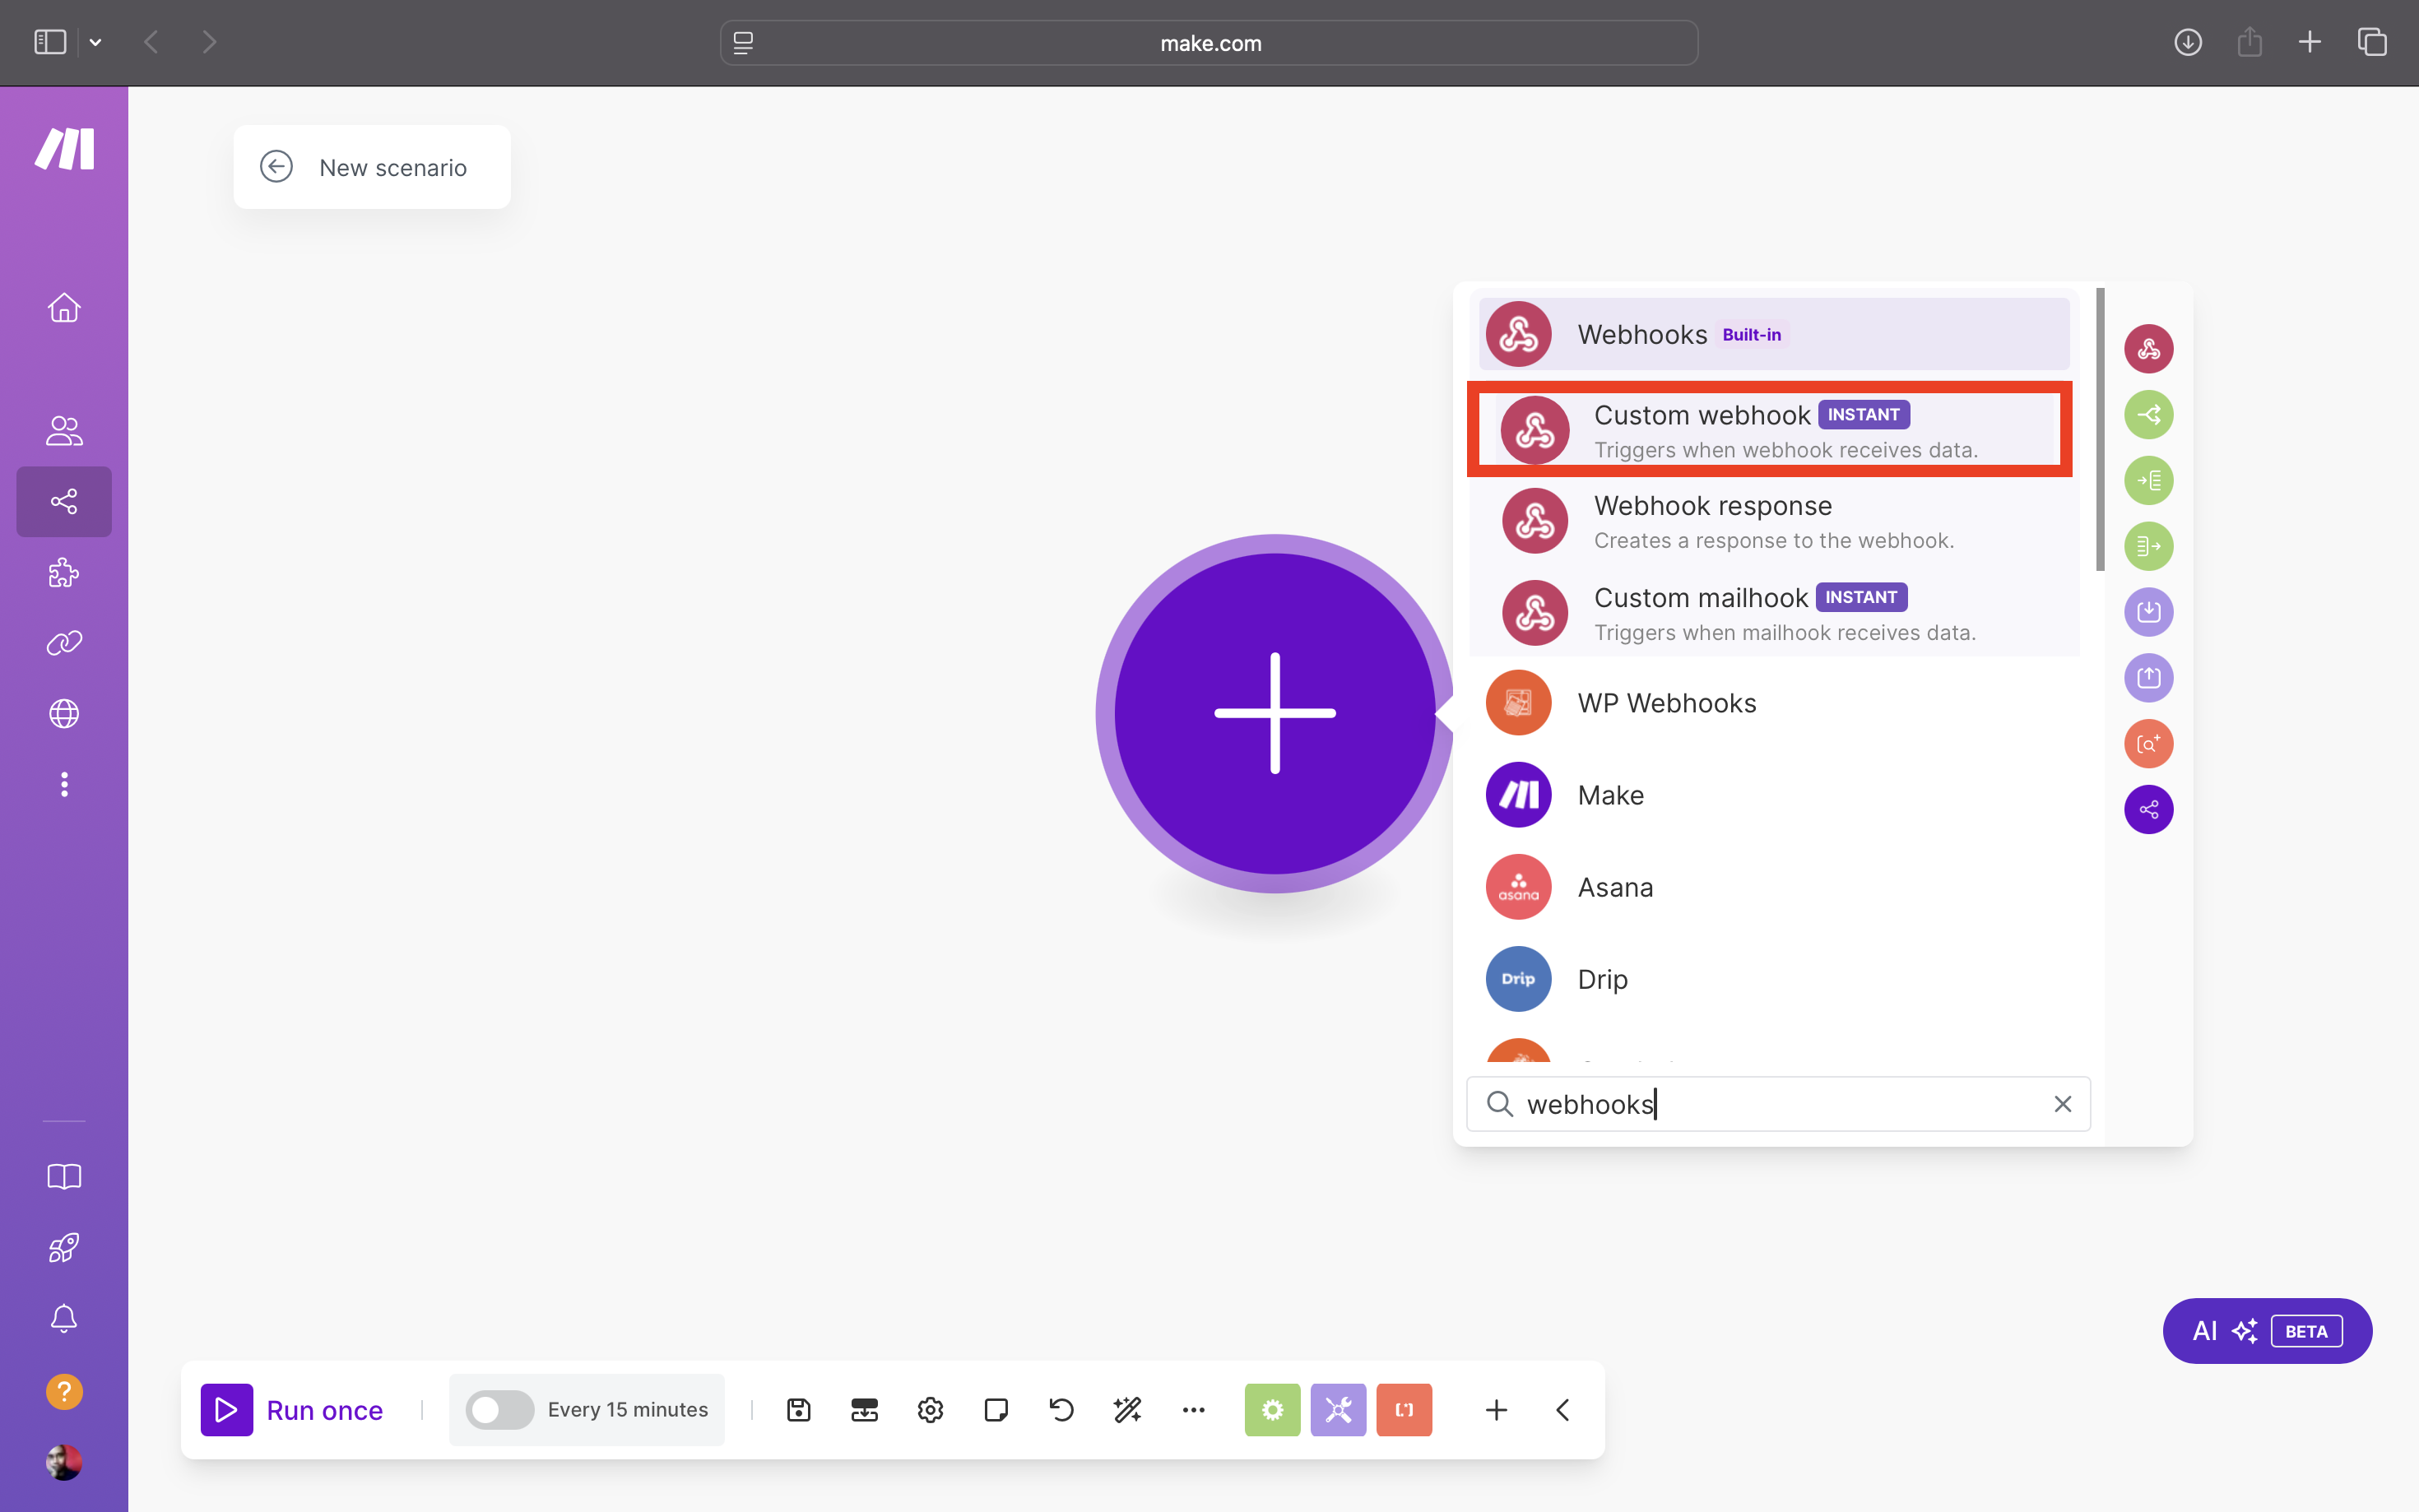The image size is (2419, 1512).
Task: Click the connections/links icon in sidebar
Action: [64, 642]
